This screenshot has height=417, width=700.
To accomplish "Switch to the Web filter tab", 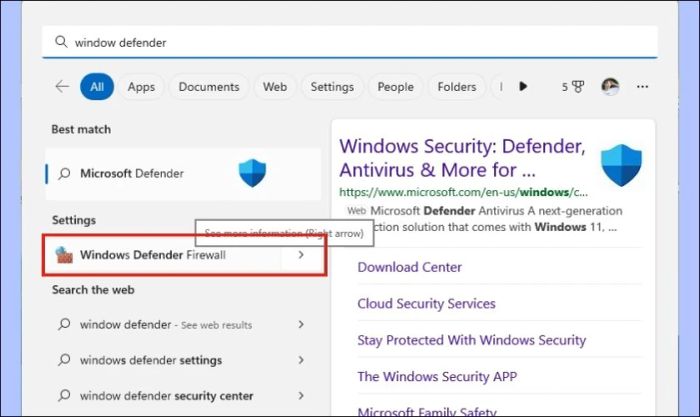I will tap(275, 87).
